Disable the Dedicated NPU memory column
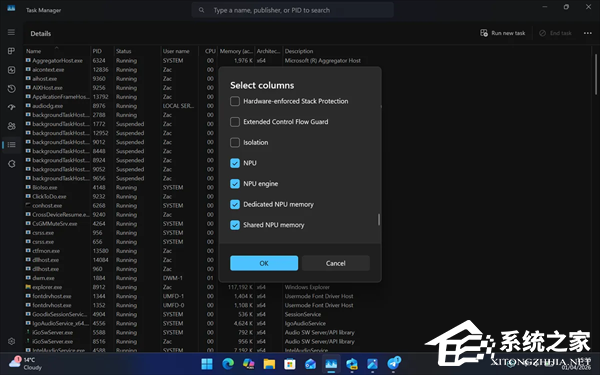Image resolution: width=600 pixels, height=375 pixels. [235, 204]
